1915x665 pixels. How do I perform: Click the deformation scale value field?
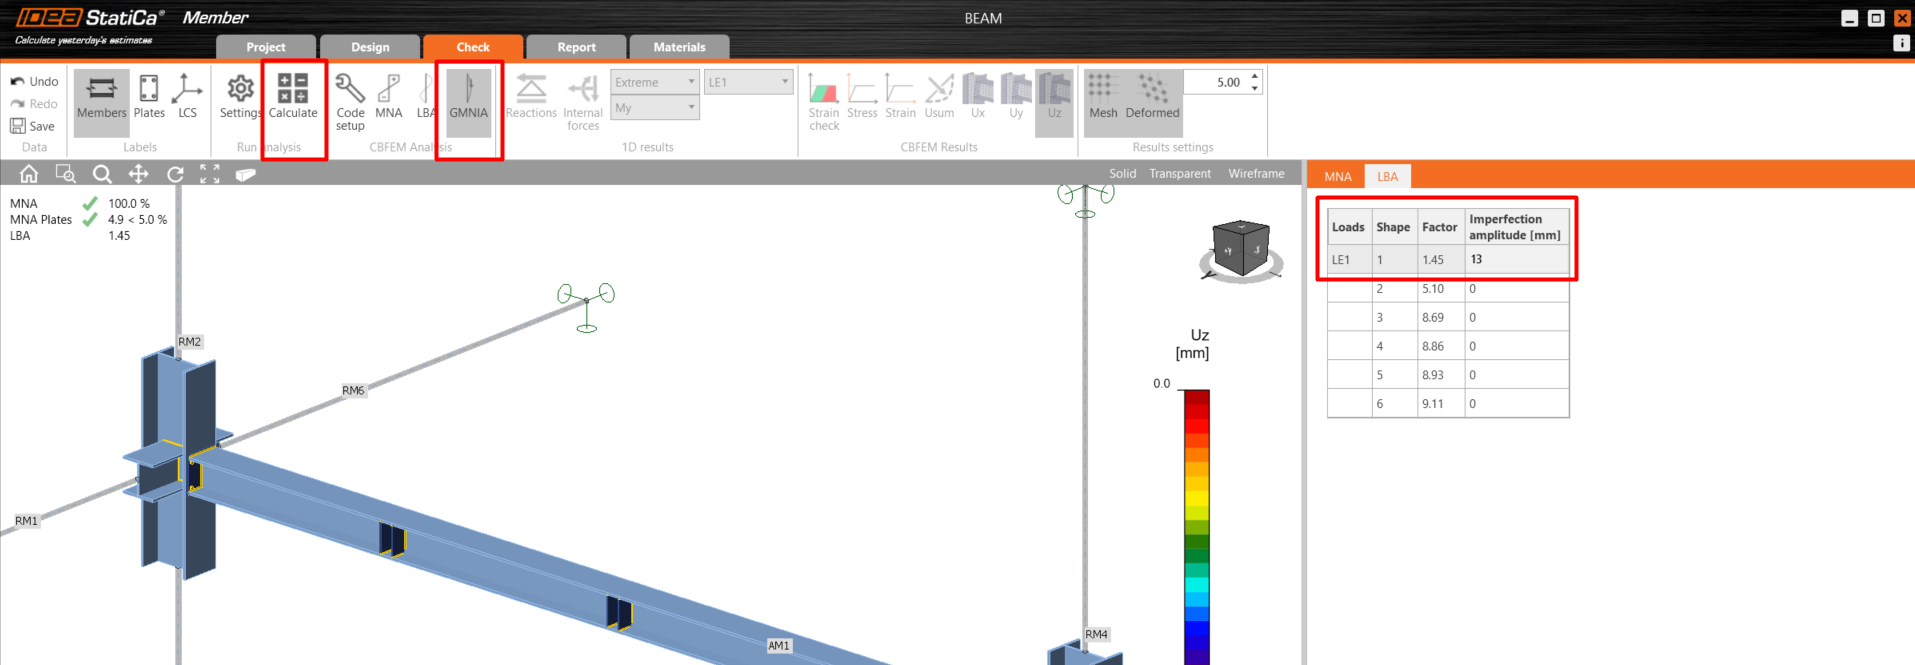coord(1215,82)
